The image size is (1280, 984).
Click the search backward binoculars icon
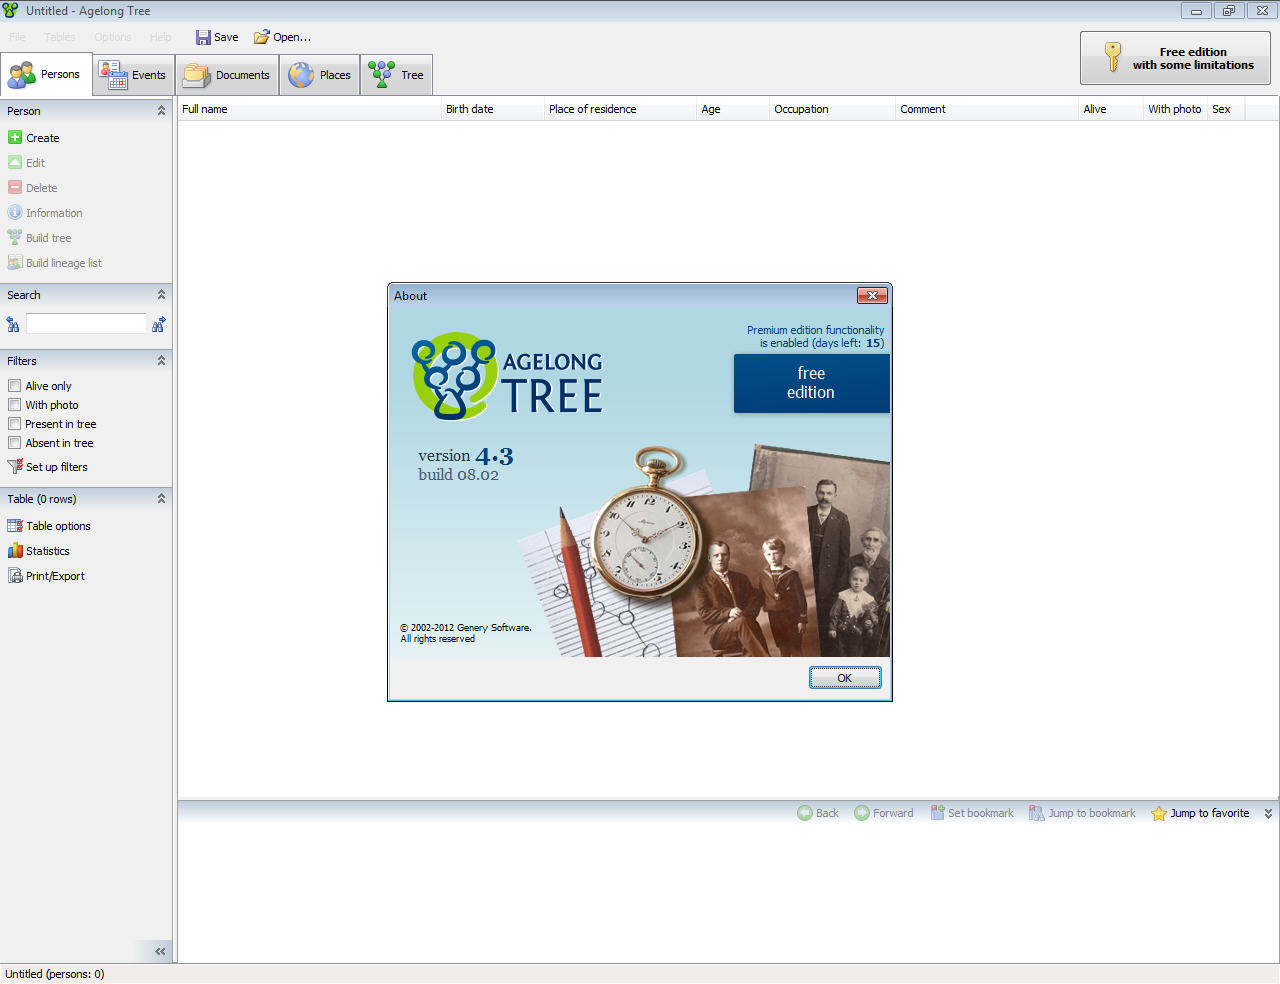coord(13,324)
